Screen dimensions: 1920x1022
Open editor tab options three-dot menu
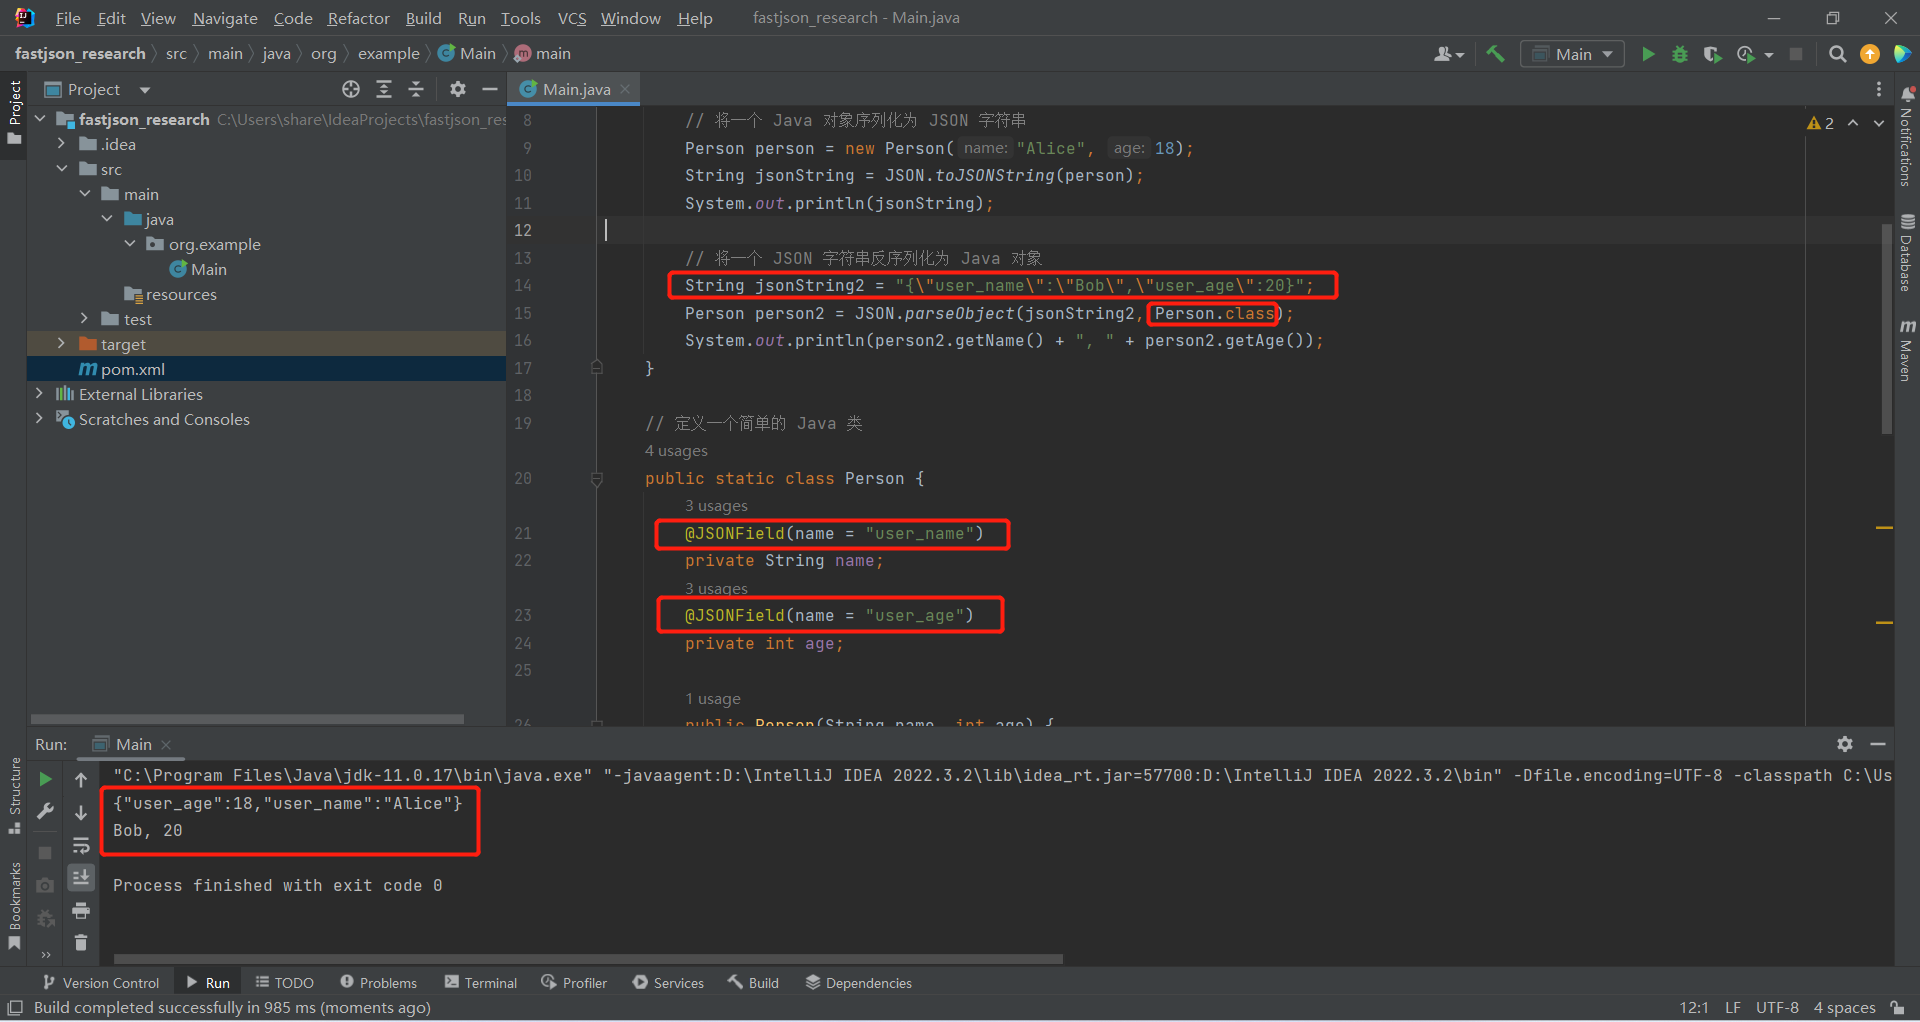tap(1878, 89)
